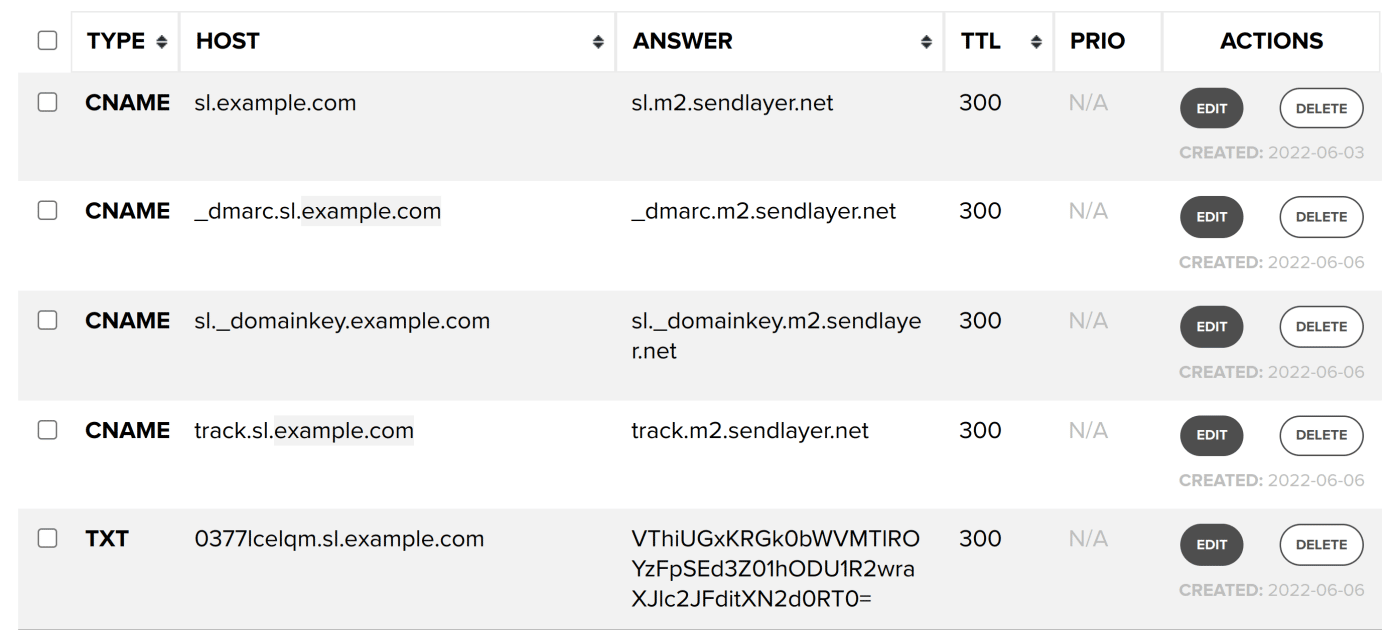Sort records by HOST column
The height and width of the screenshot is (630, 1400).
[598, 41]
